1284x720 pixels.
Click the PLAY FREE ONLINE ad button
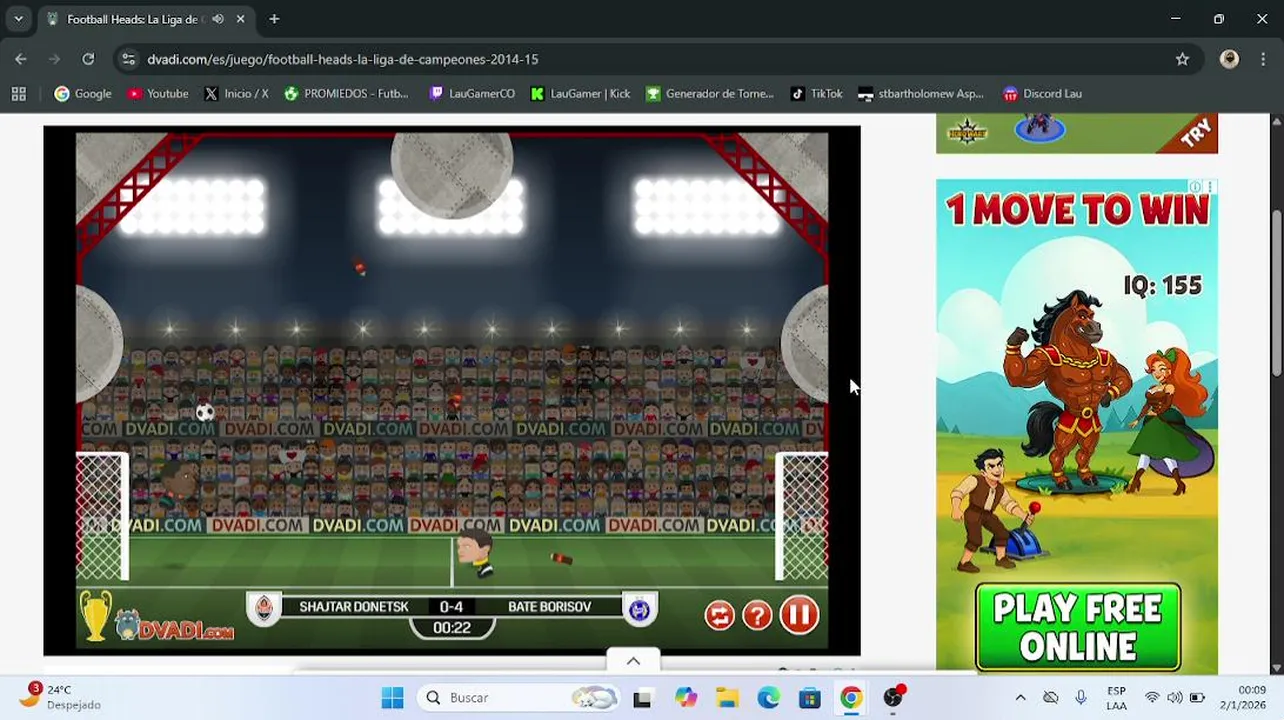coord(1078,627)
